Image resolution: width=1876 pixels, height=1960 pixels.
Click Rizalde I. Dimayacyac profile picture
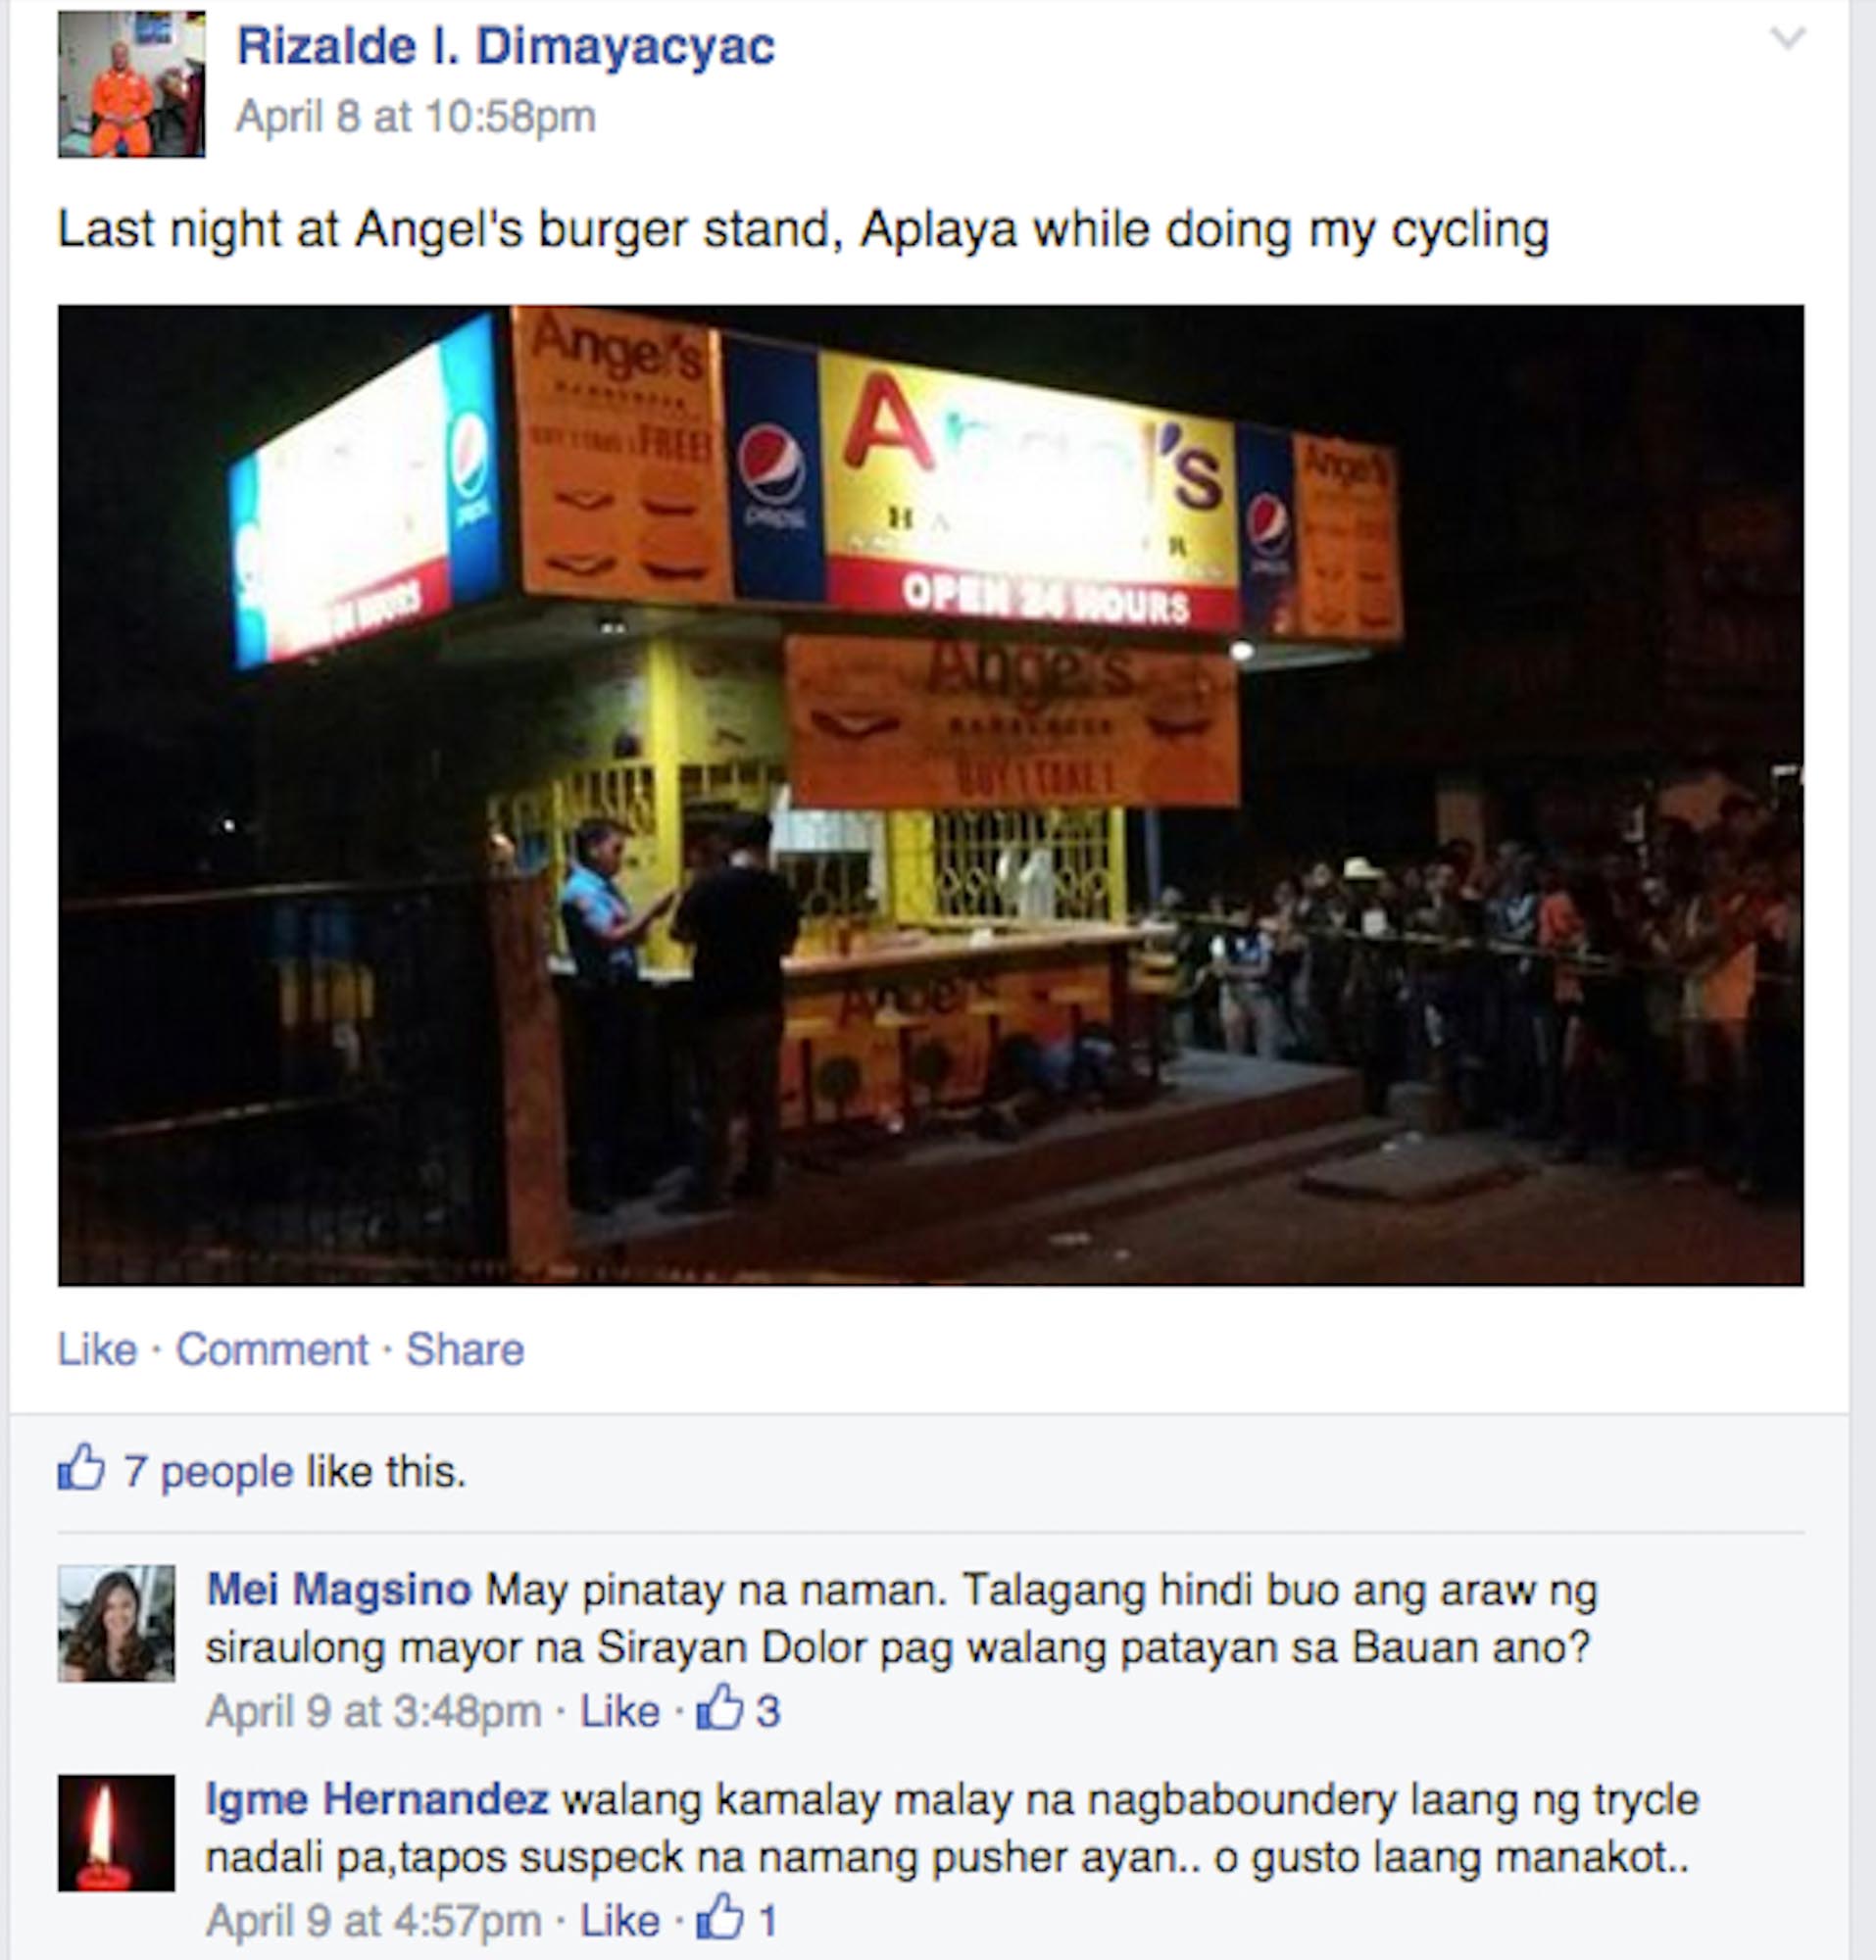pos(131,85)
